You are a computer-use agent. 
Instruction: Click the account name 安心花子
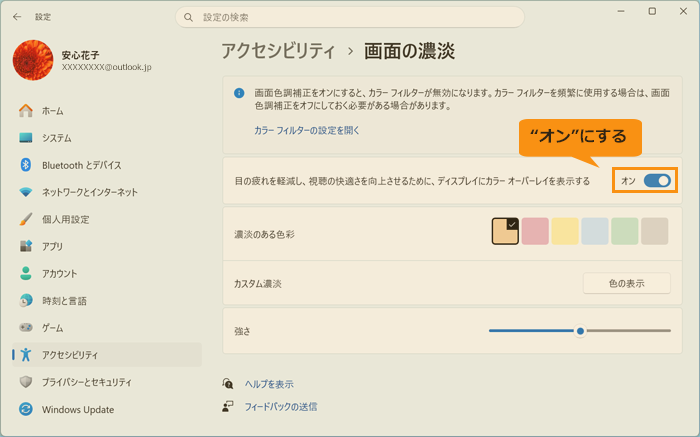coord(80,55)
